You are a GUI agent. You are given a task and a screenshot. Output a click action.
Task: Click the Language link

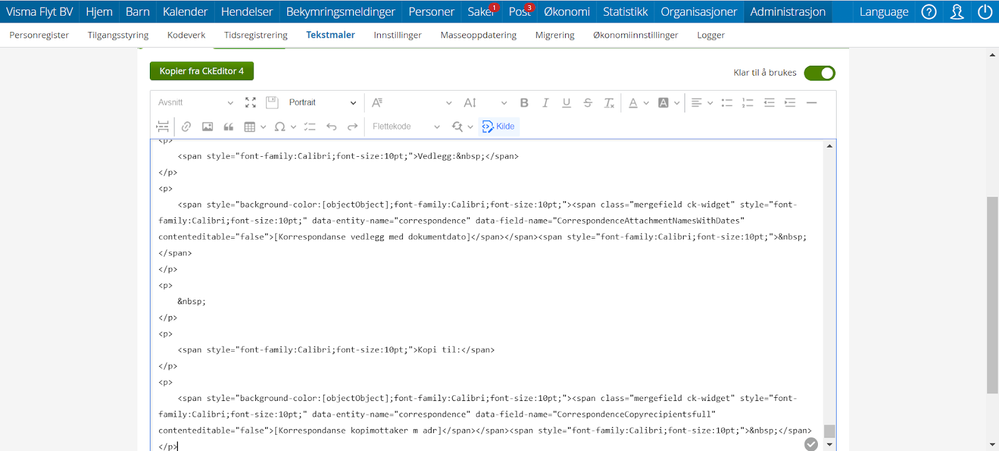pyautogui.click(x=884, y=11)
